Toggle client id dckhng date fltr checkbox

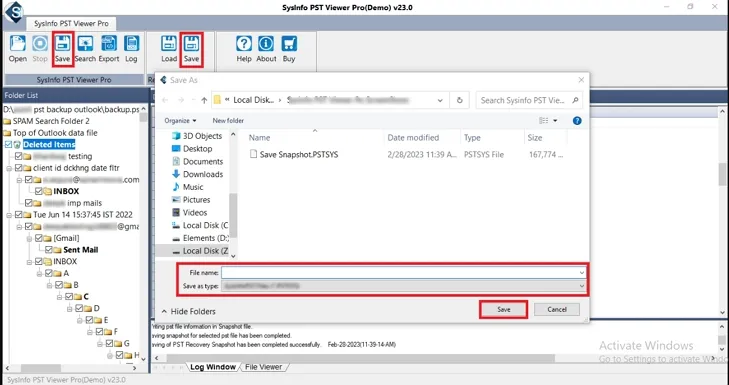click(18, 168)
